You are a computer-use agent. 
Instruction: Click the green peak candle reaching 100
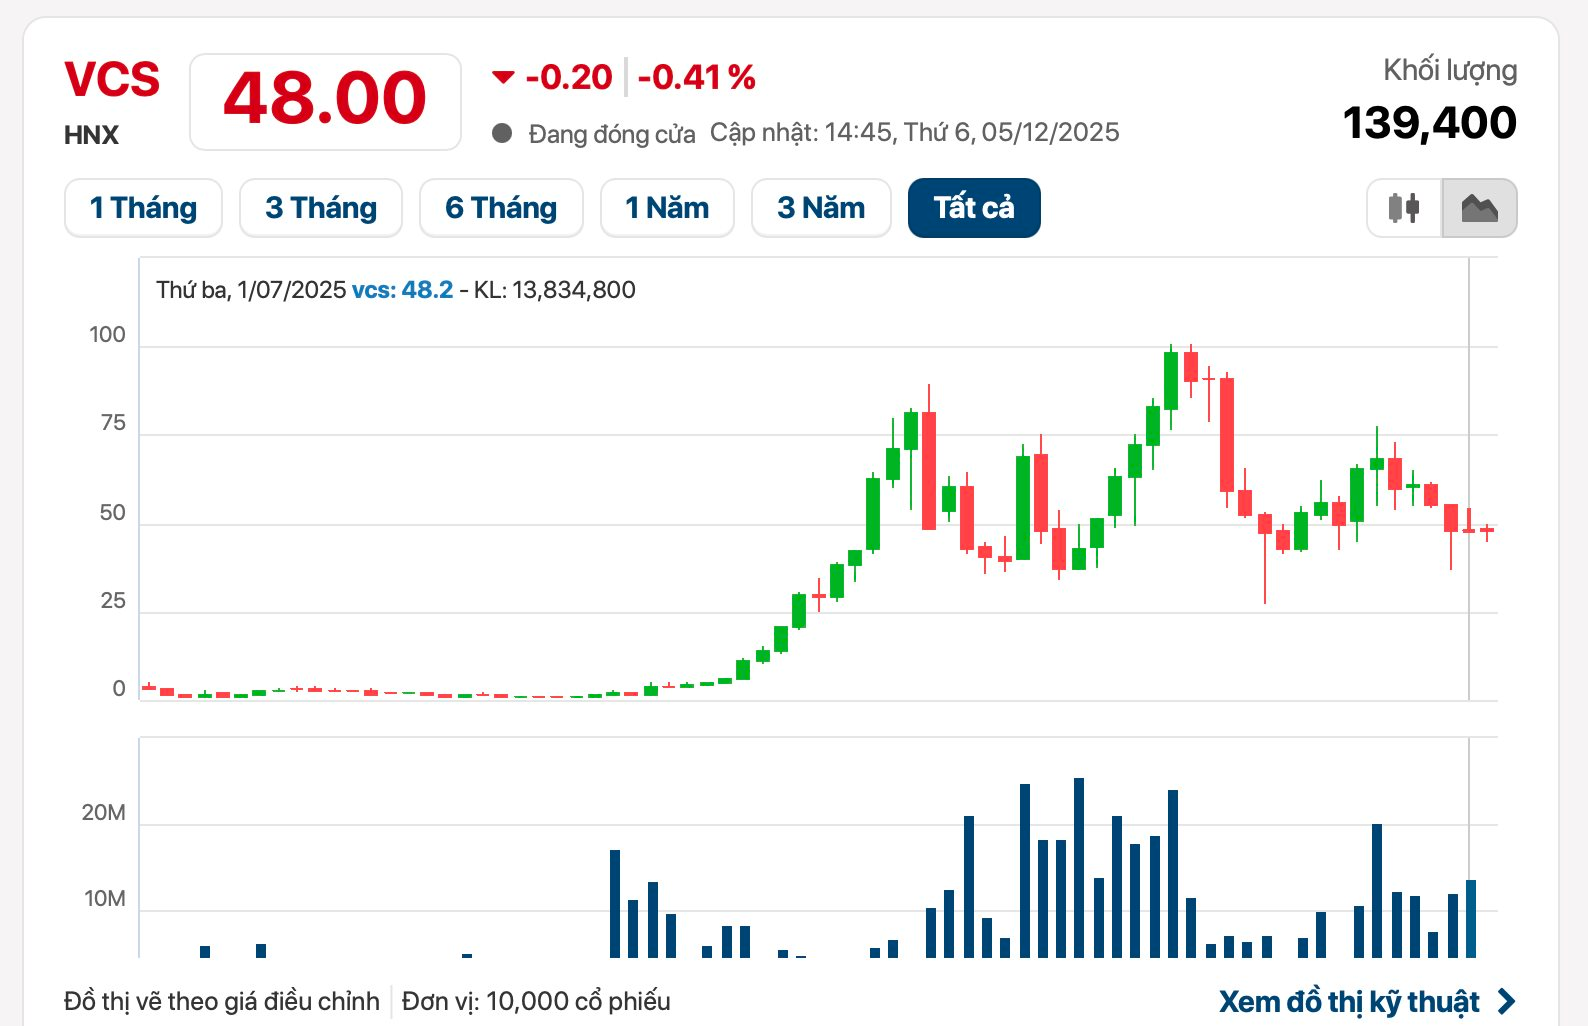pyautogui.click(x=1171, y=380)
